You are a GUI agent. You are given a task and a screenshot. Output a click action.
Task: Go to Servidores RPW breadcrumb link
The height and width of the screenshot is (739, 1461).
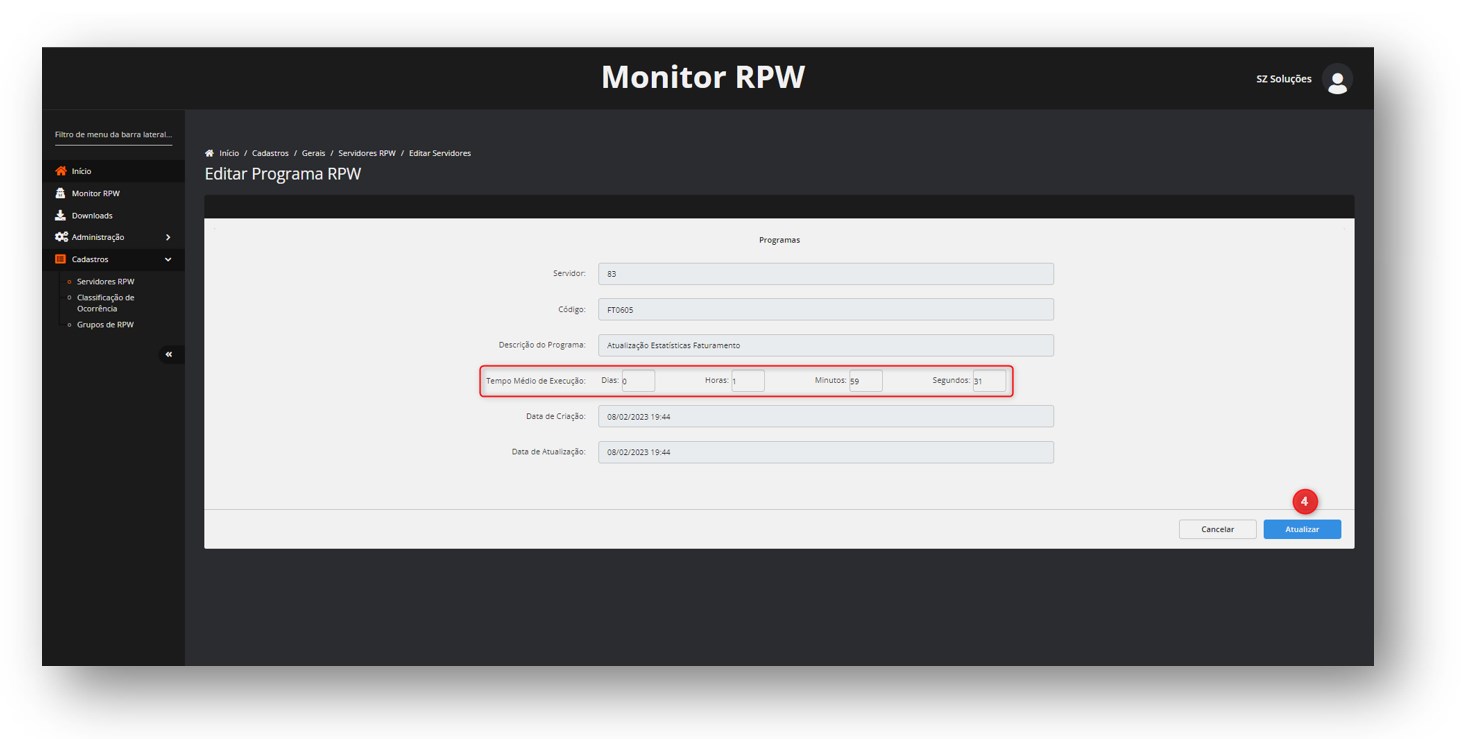coord(366,153)
